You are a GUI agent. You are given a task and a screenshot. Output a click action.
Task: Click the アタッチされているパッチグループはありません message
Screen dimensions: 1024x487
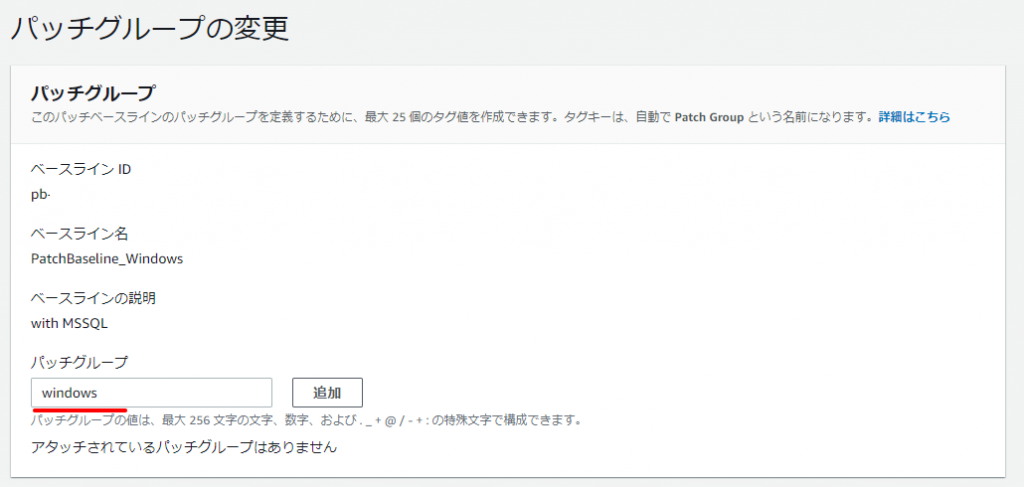(x=184, y=447)
